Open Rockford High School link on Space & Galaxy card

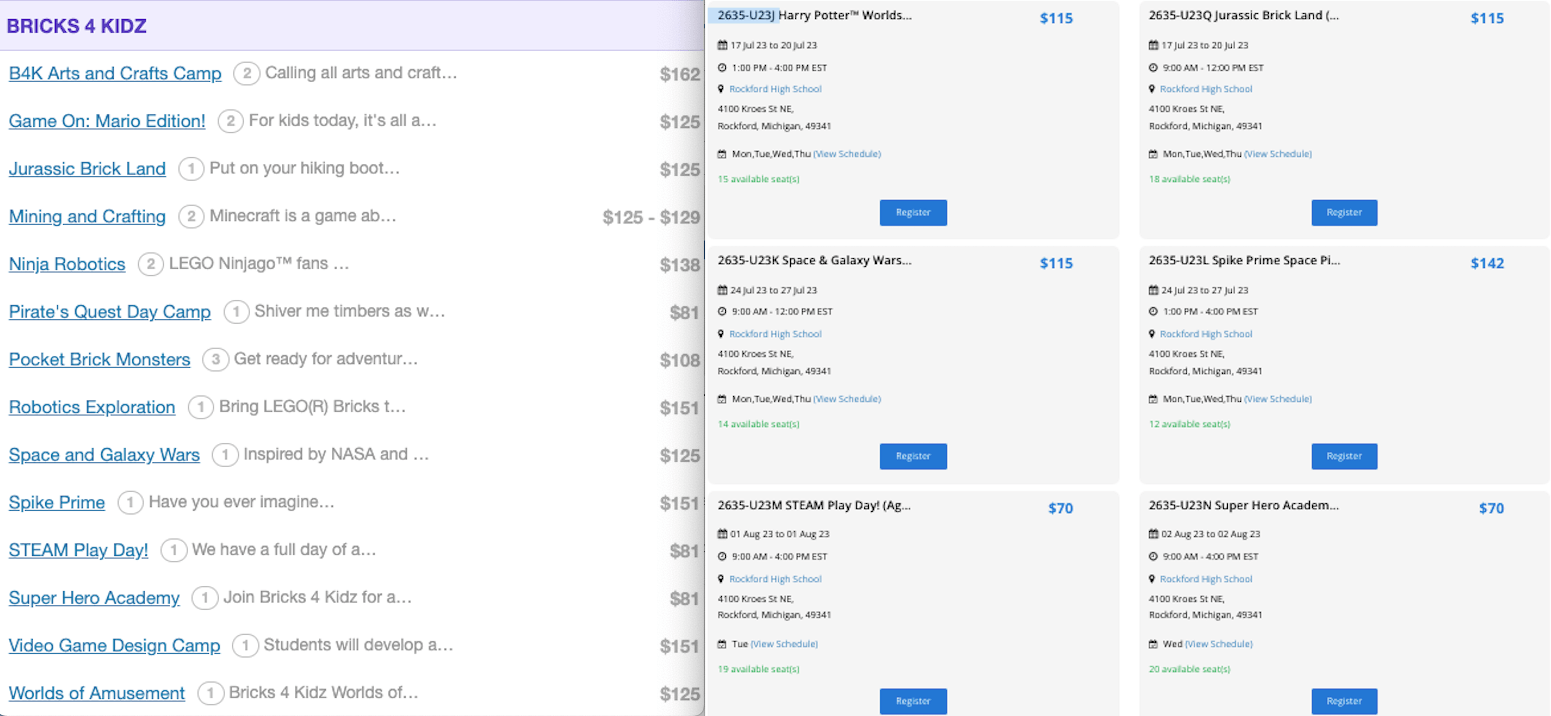775,334
